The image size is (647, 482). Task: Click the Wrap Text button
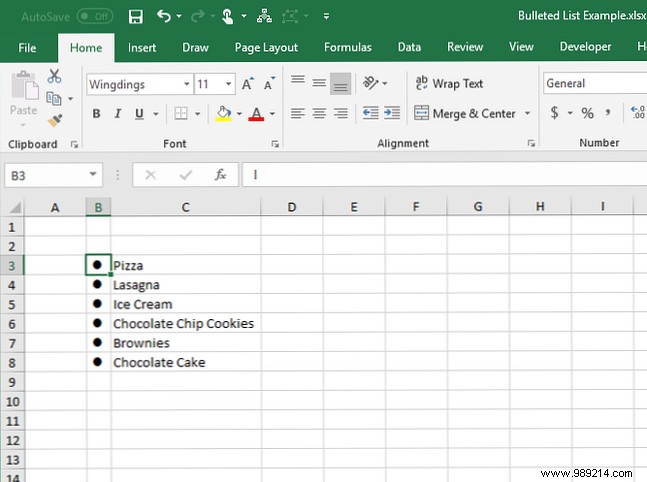coord(449,83)
